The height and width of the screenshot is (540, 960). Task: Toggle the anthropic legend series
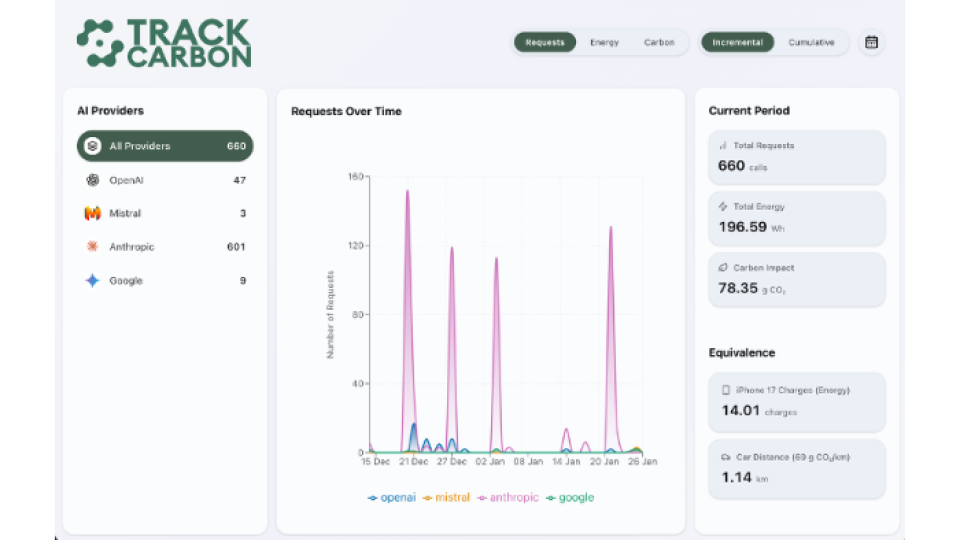pyautogui.click(x=508, y=498)
